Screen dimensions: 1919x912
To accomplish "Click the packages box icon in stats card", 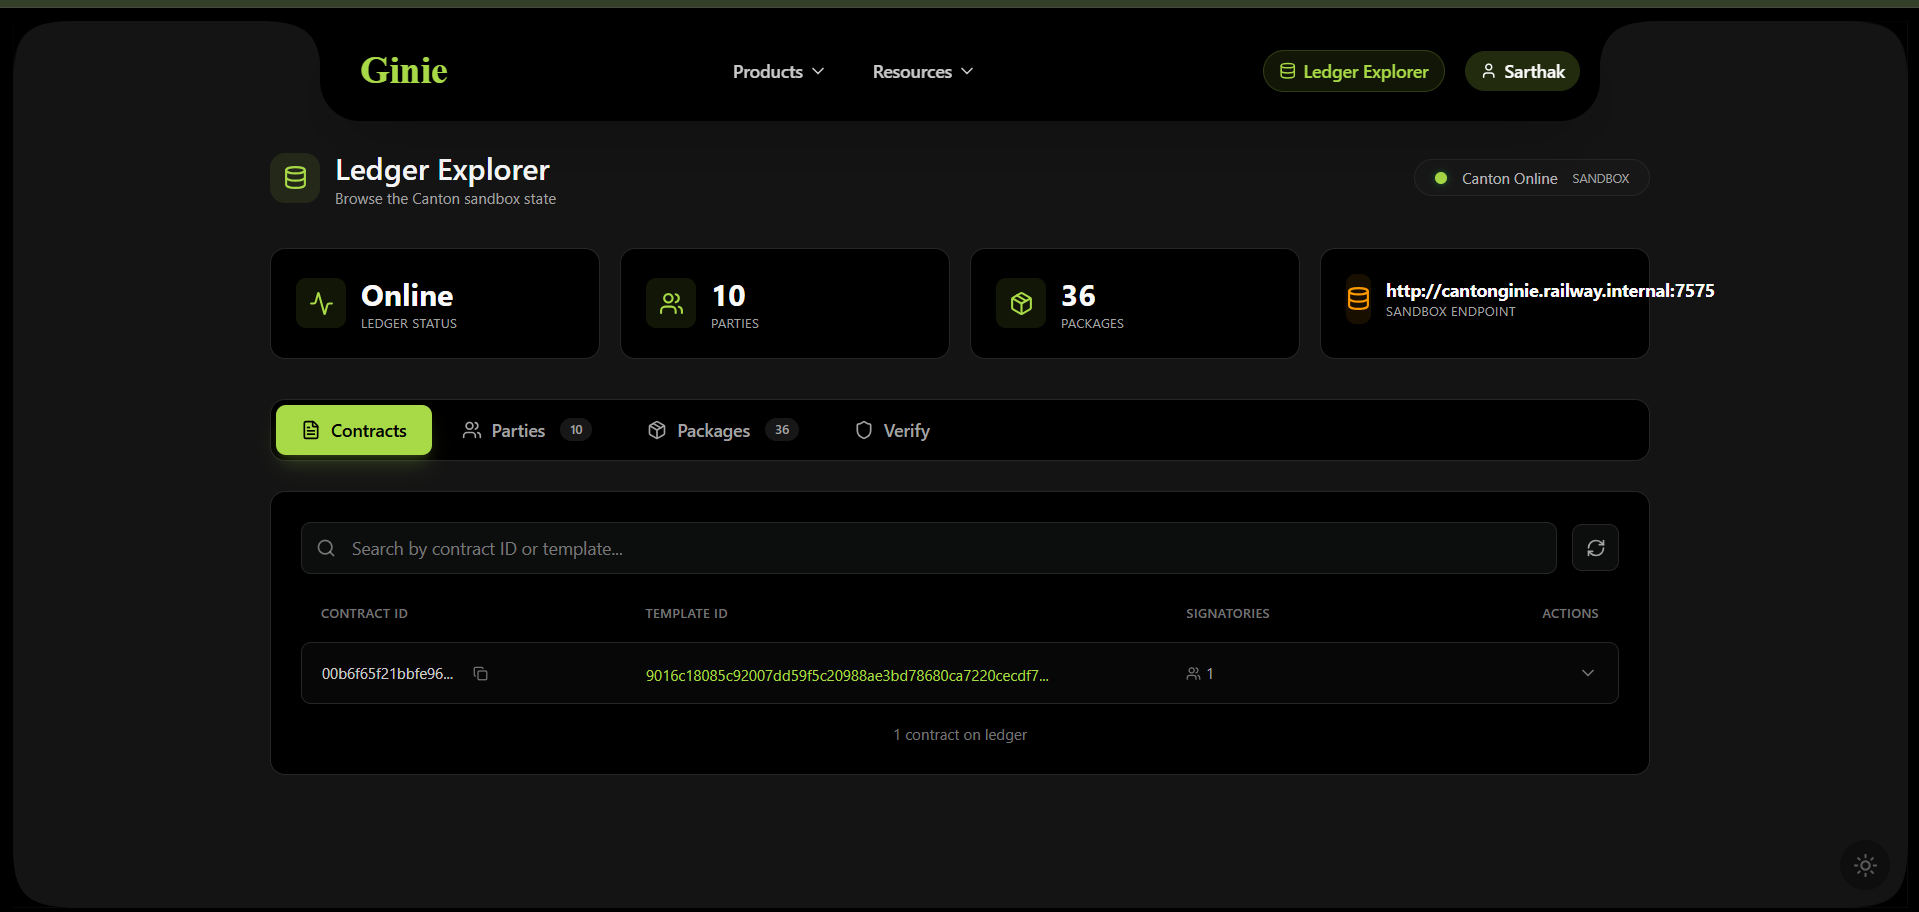I will tap(1021, 303).
